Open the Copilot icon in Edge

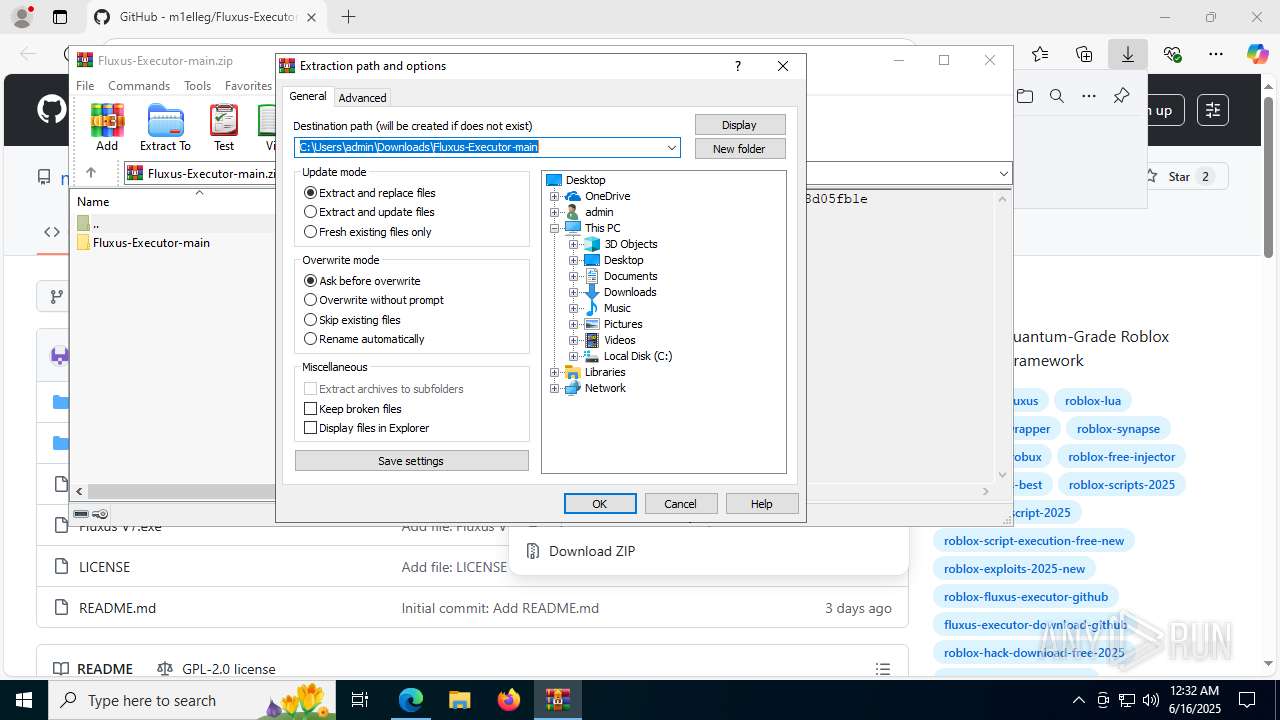pyautogui.click(x=1257, y=54)
